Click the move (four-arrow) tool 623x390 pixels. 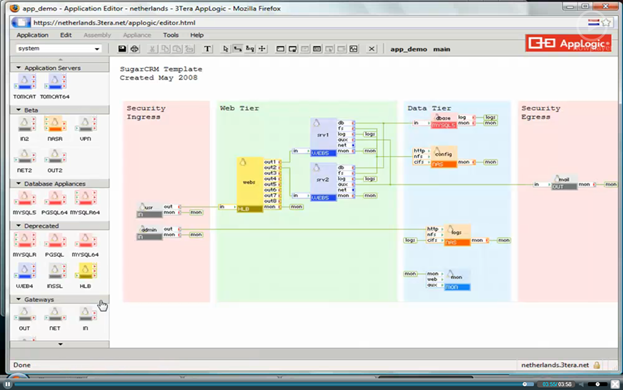(262, 49)
